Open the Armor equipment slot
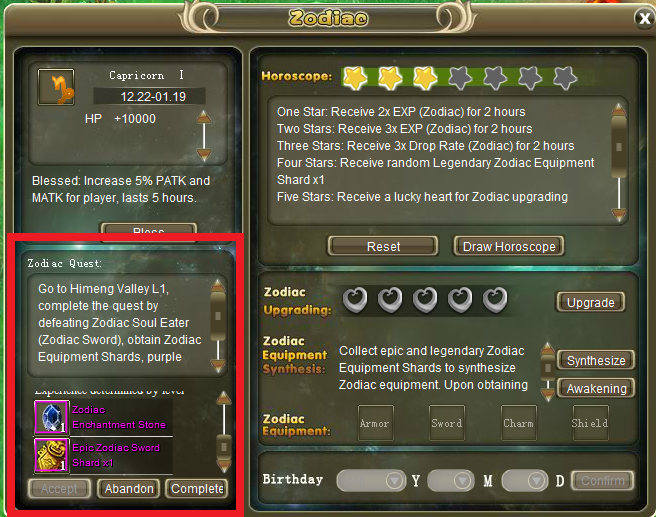 (x=375, y=422)
